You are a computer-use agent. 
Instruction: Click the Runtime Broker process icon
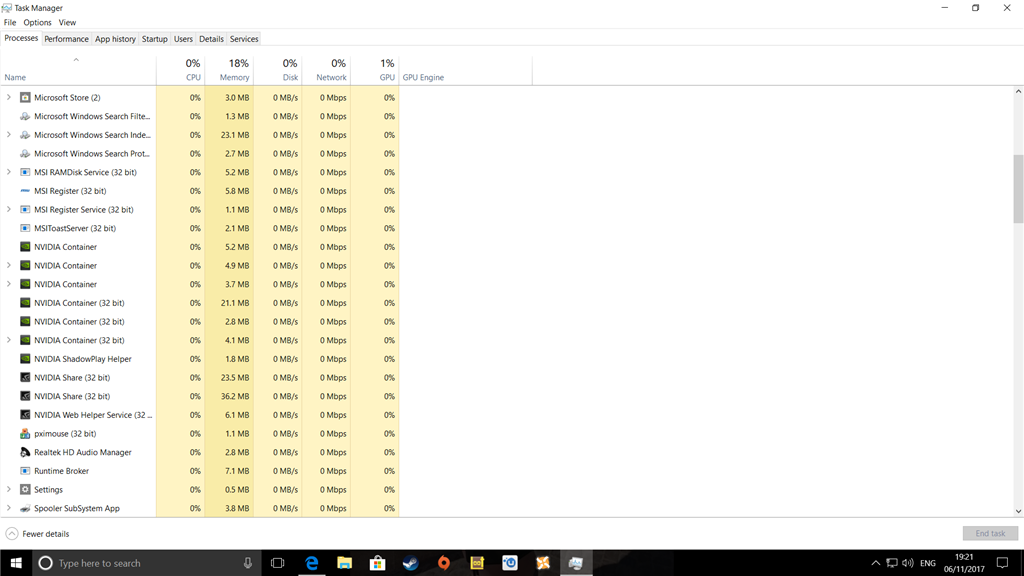(x=25, y=471)
